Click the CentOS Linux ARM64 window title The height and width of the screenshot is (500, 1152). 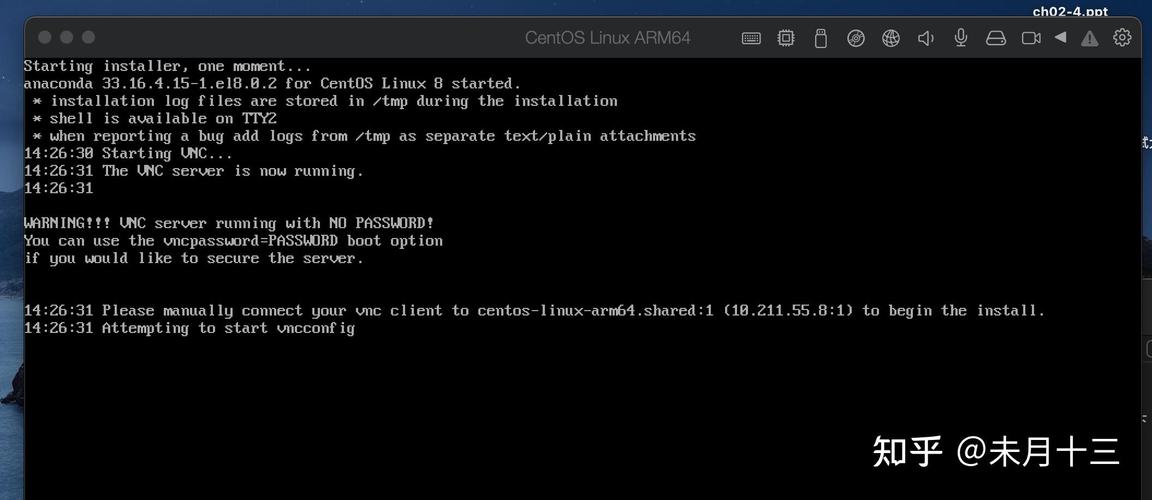[607, 38]
